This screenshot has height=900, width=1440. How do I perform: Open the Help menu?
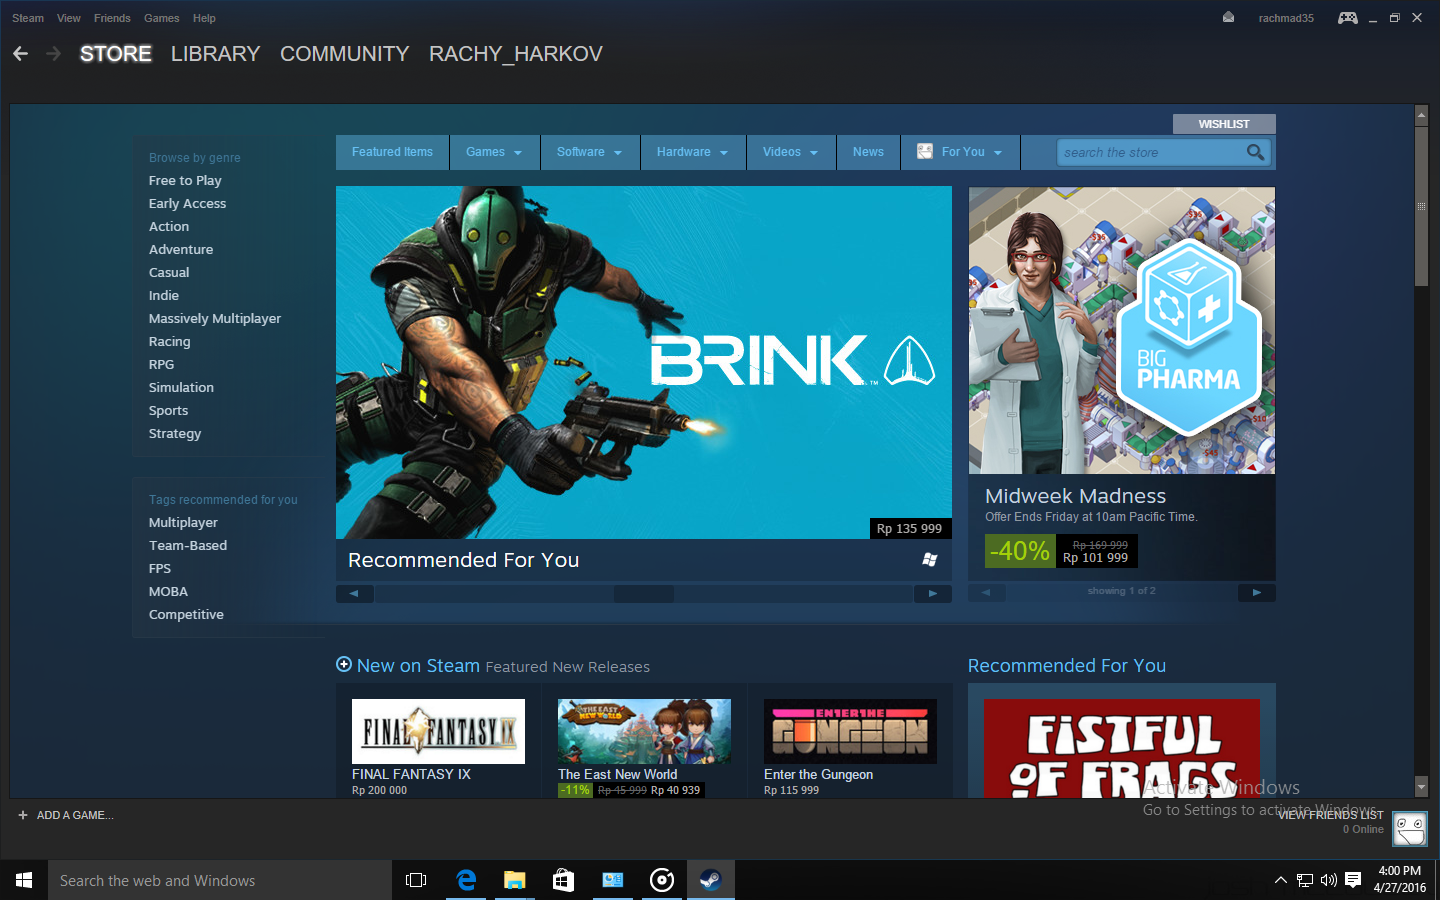pyautogui.click(x=204, y=18)
